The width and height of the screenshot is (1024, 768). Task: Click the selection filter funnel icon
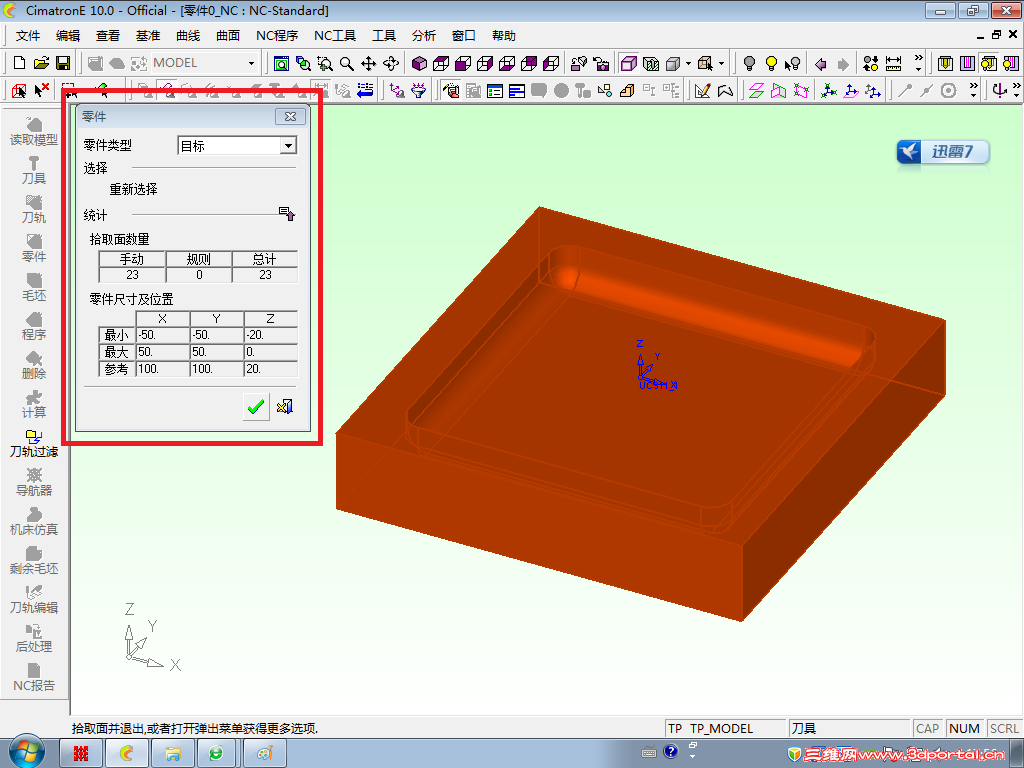[x=419, y=91]
